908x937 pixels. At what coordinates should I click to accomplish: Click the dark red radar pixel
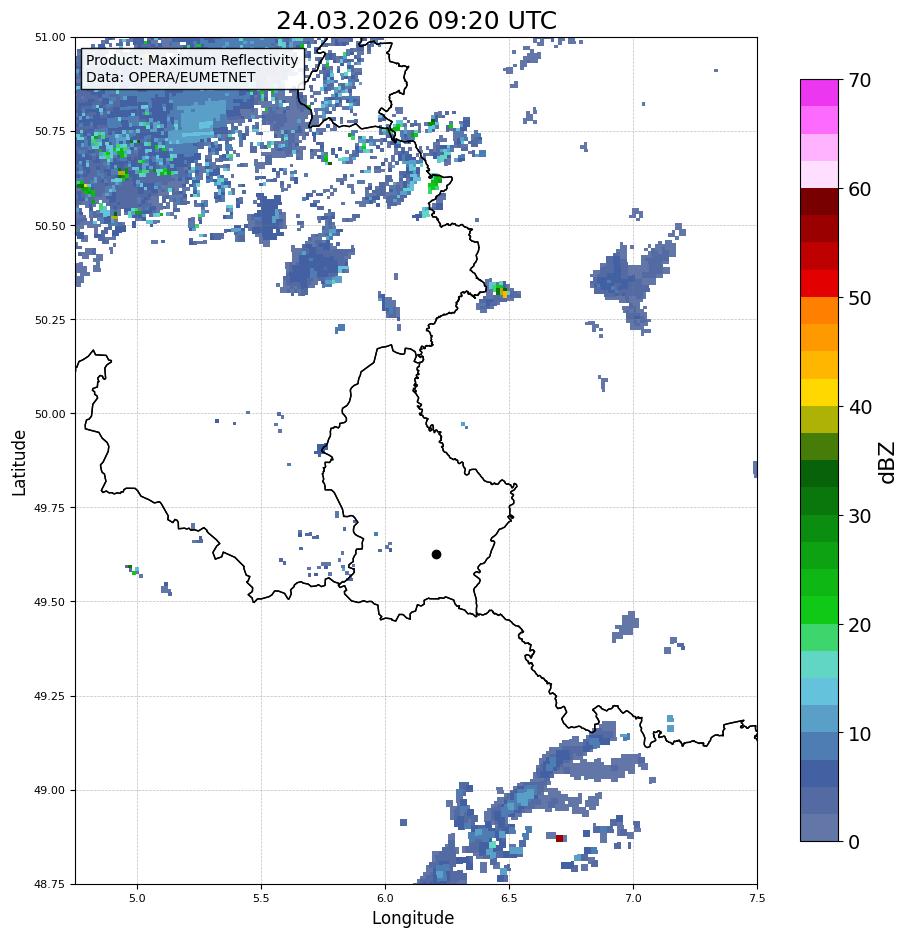560,838
